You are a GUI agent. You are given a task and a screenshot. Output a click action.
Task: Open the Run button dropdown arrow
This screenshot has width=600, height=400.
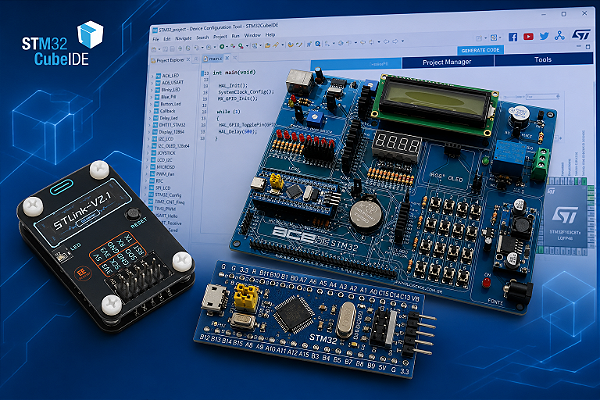click(227, 47)
